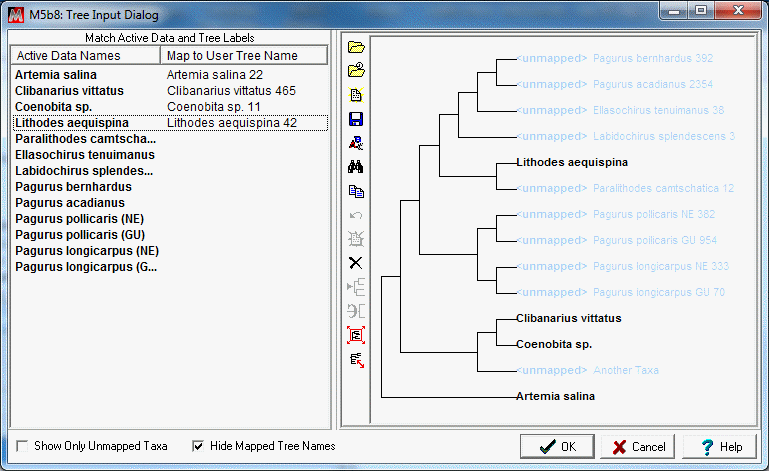
Task: Fit the tree to window with the red-cornered icon
Action: click(356, 335)
